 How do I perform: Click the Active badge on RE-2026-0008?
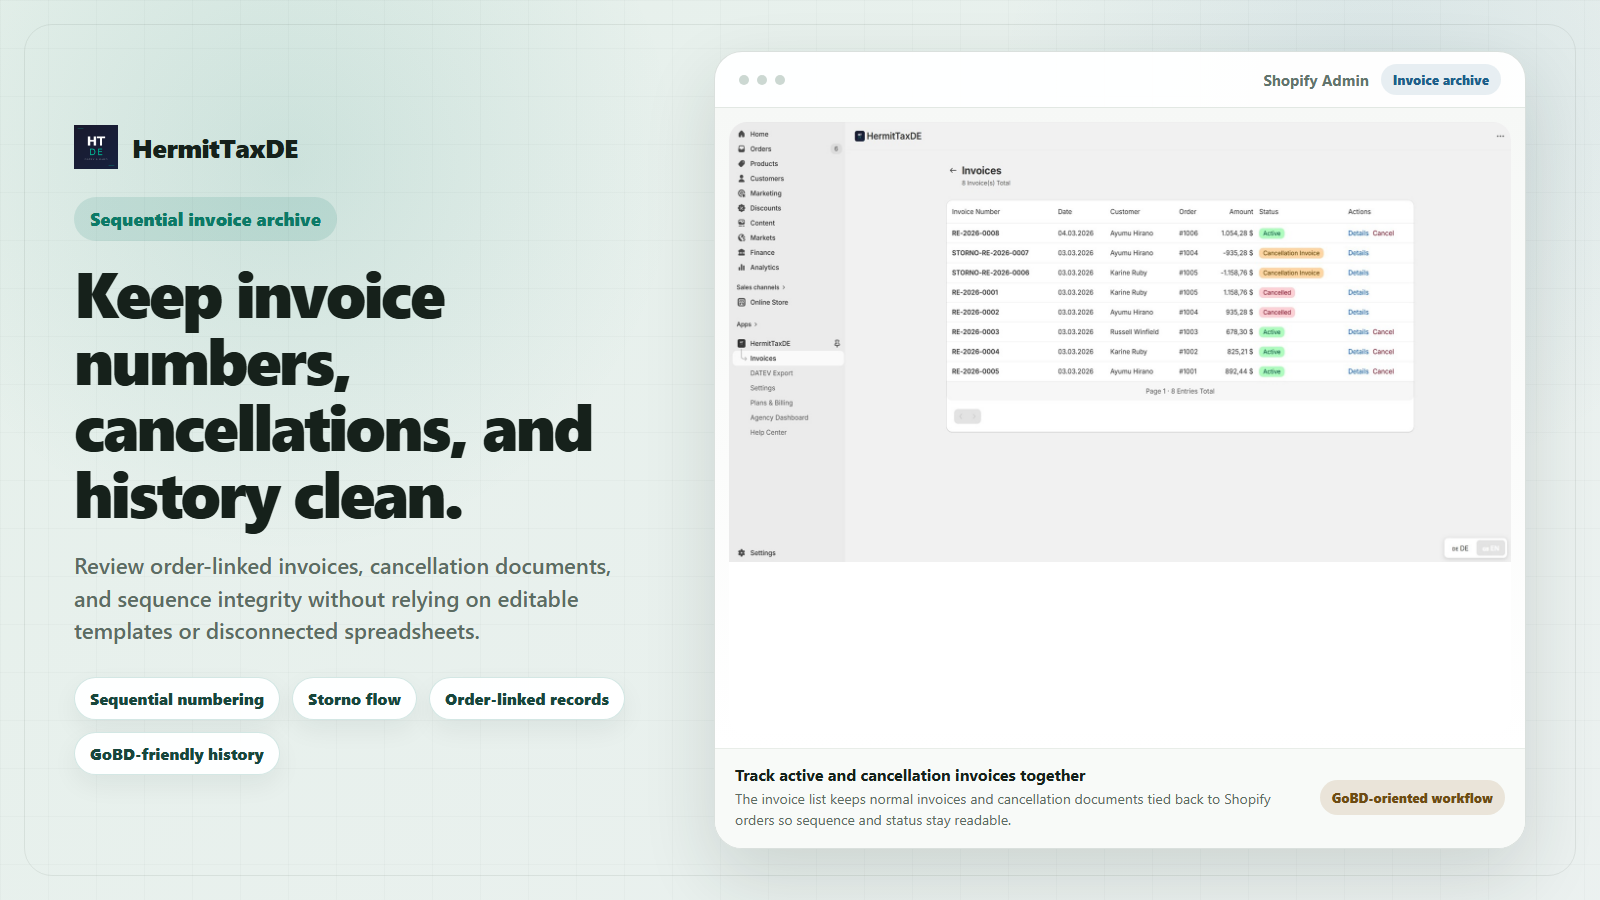coord(1272,233)
